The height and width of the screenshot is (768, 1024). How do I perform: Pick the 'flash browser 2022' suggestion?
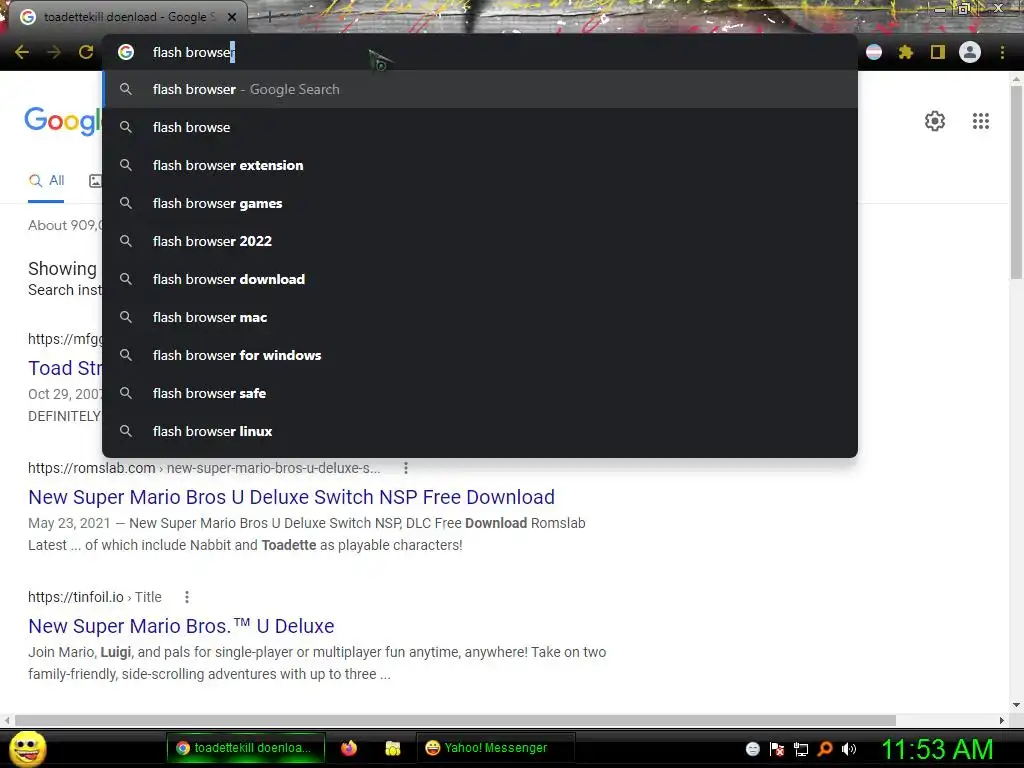point(480,241)
